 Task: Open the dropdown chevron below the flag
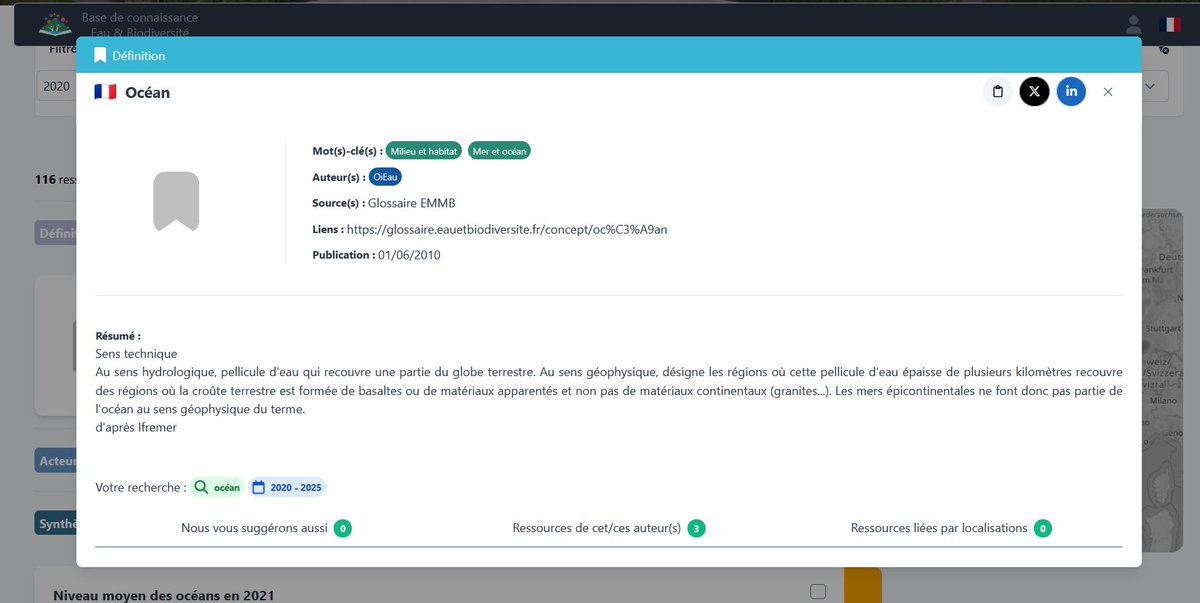coord(1148,86)
